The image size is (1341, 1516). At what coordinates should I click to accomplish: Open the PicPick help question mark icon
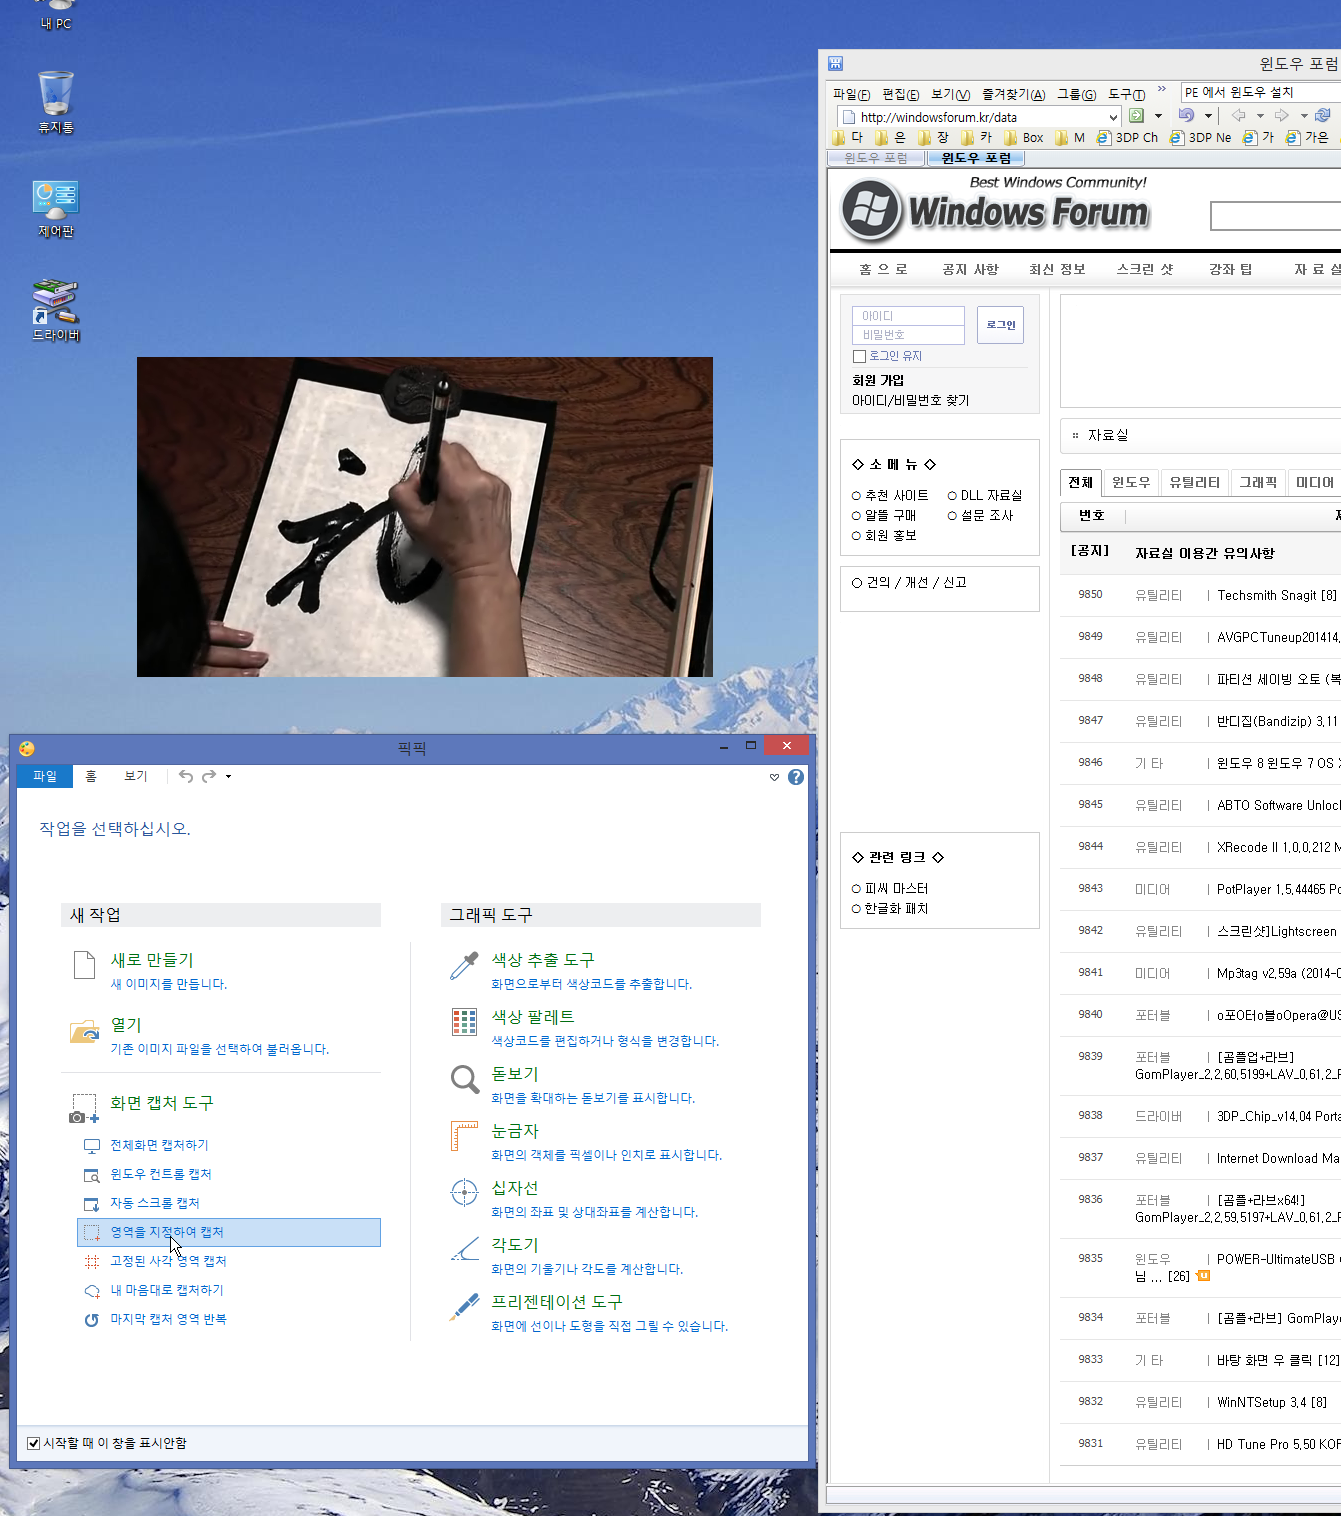click(796, 777)
